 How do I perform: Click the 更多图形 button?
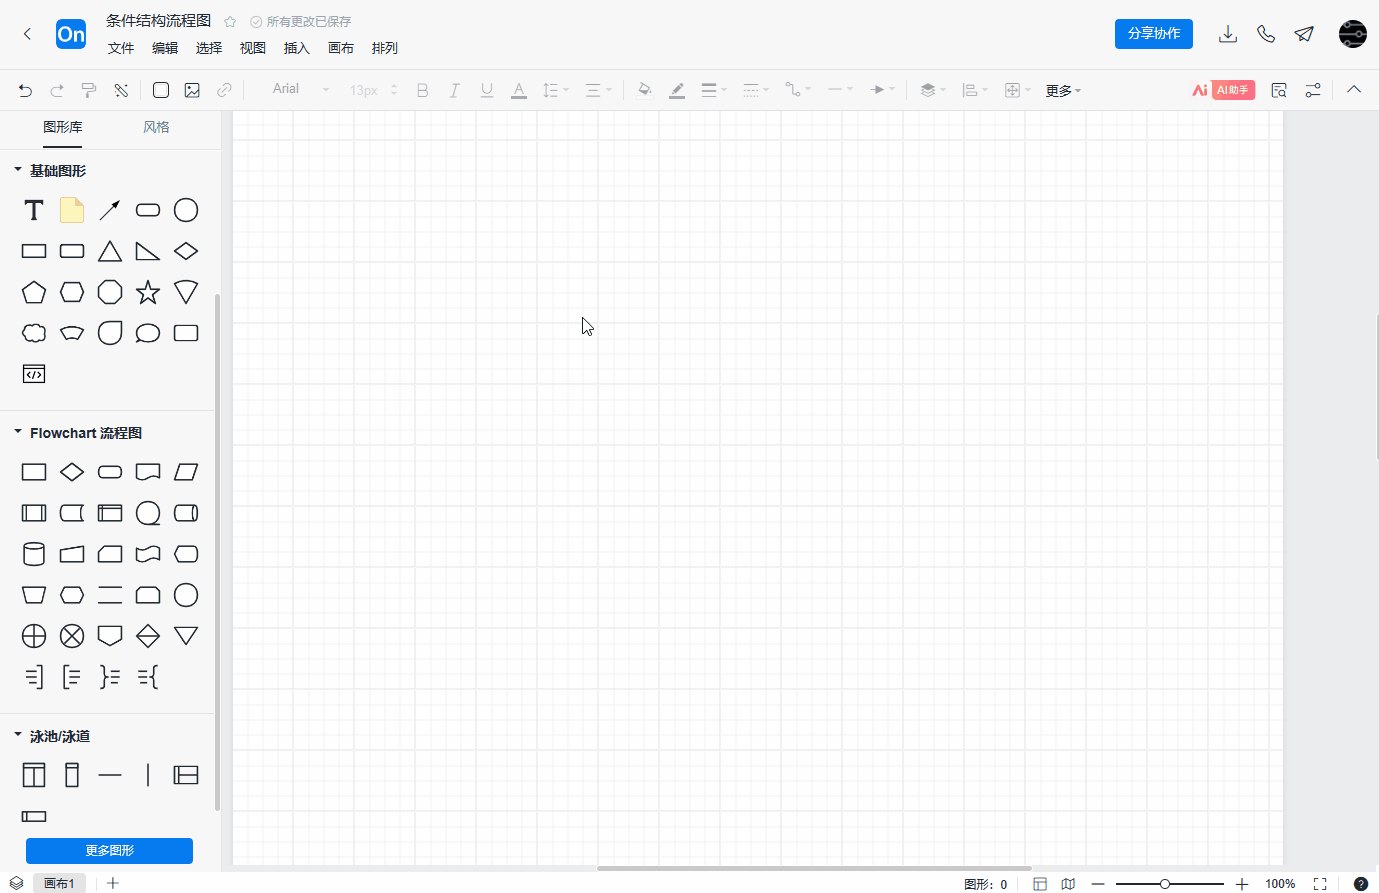109,850
